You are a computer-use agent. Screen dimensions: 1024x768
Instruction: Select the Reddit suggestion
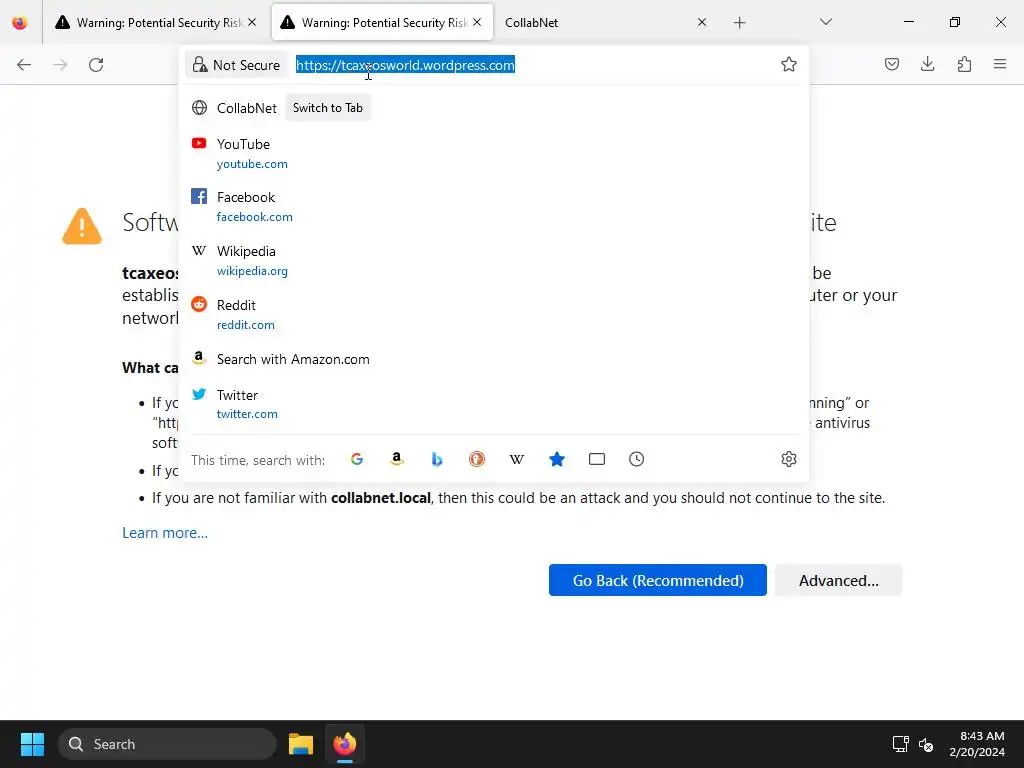(x=494, y=315)
